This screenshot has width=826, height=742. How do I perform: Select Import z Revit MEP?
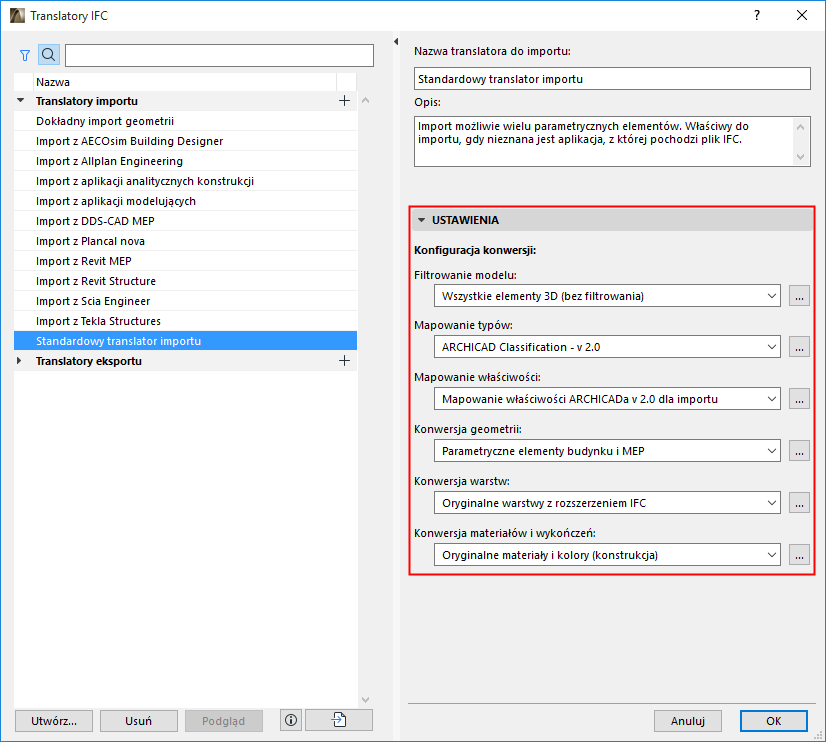(x=185, y=261)
